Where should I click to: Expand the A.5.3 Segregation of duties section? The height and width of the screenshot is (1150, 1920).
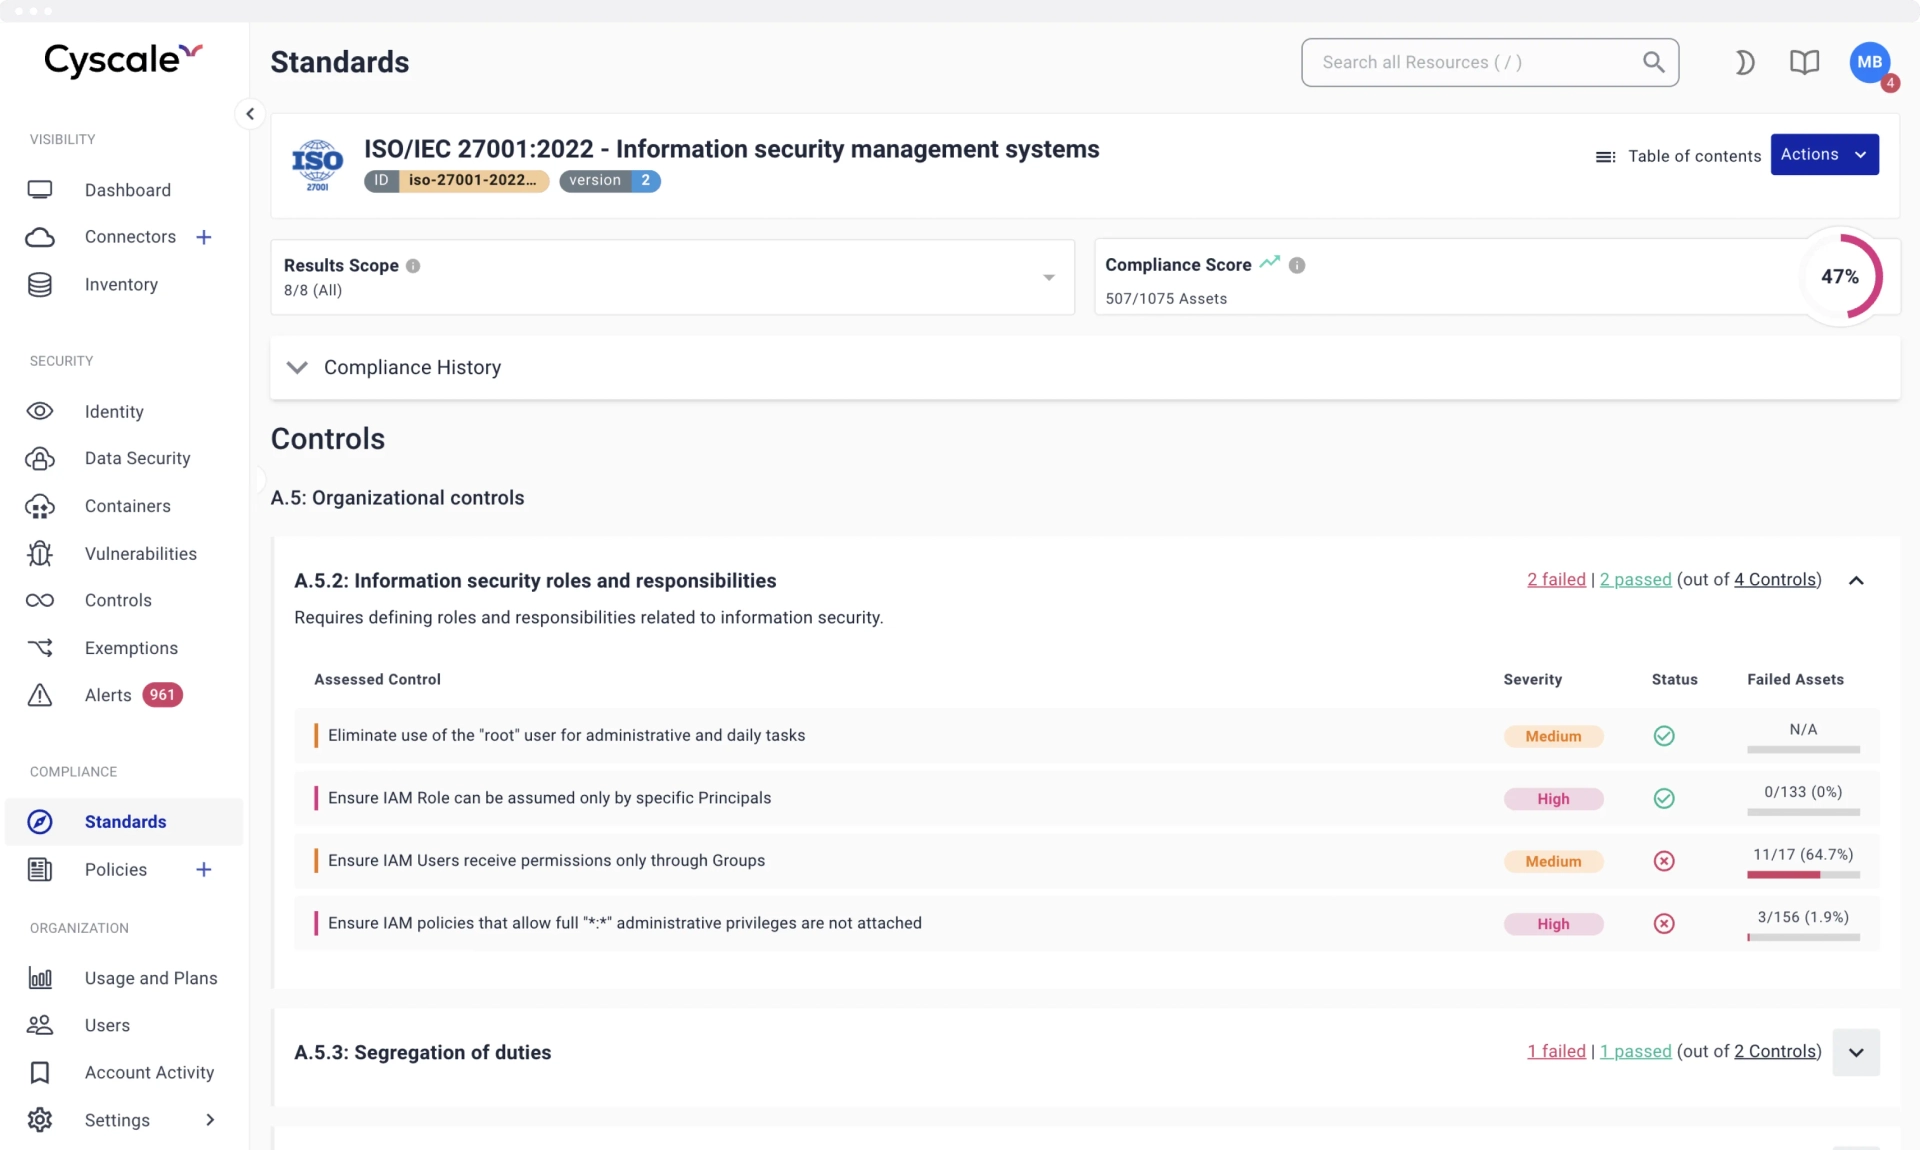coord(1857,1051)
